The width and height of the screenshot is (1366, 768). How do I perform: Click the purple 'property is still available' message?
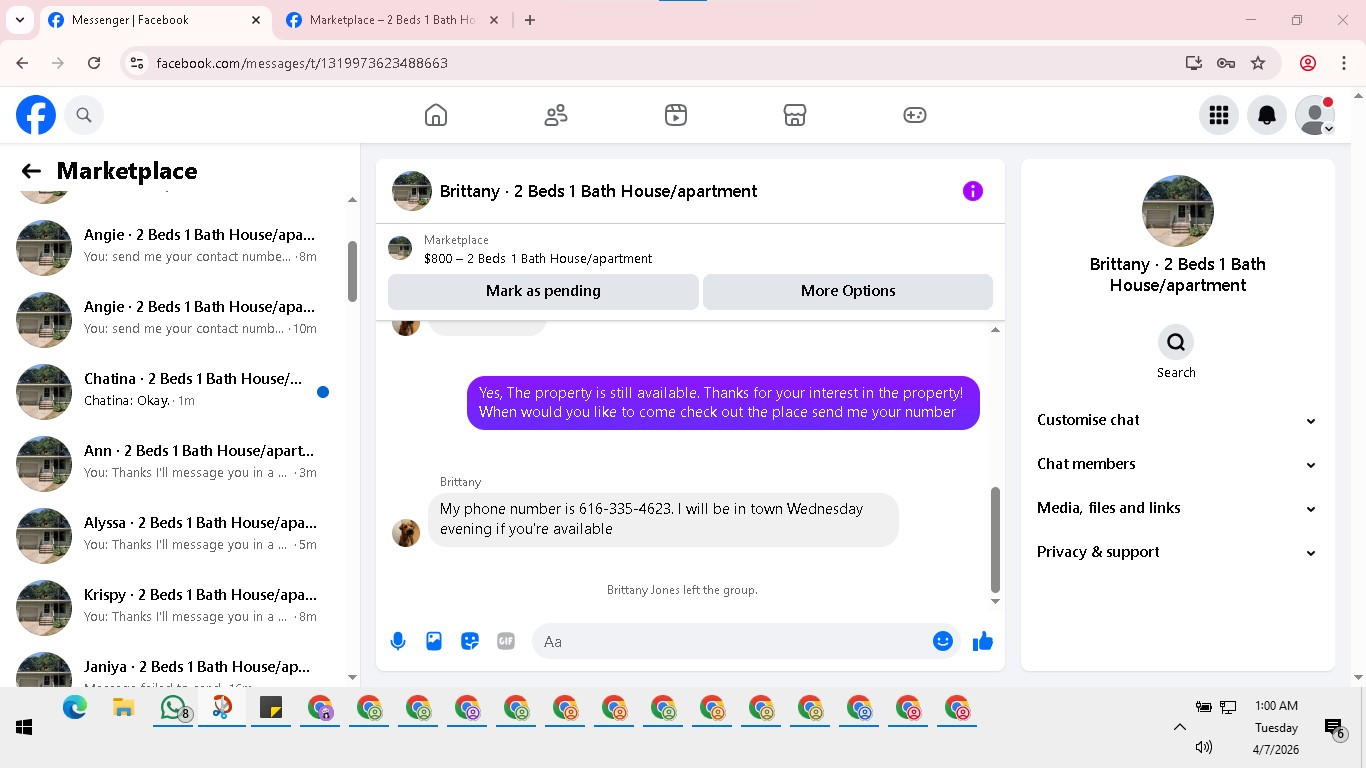tap(723, 403)
